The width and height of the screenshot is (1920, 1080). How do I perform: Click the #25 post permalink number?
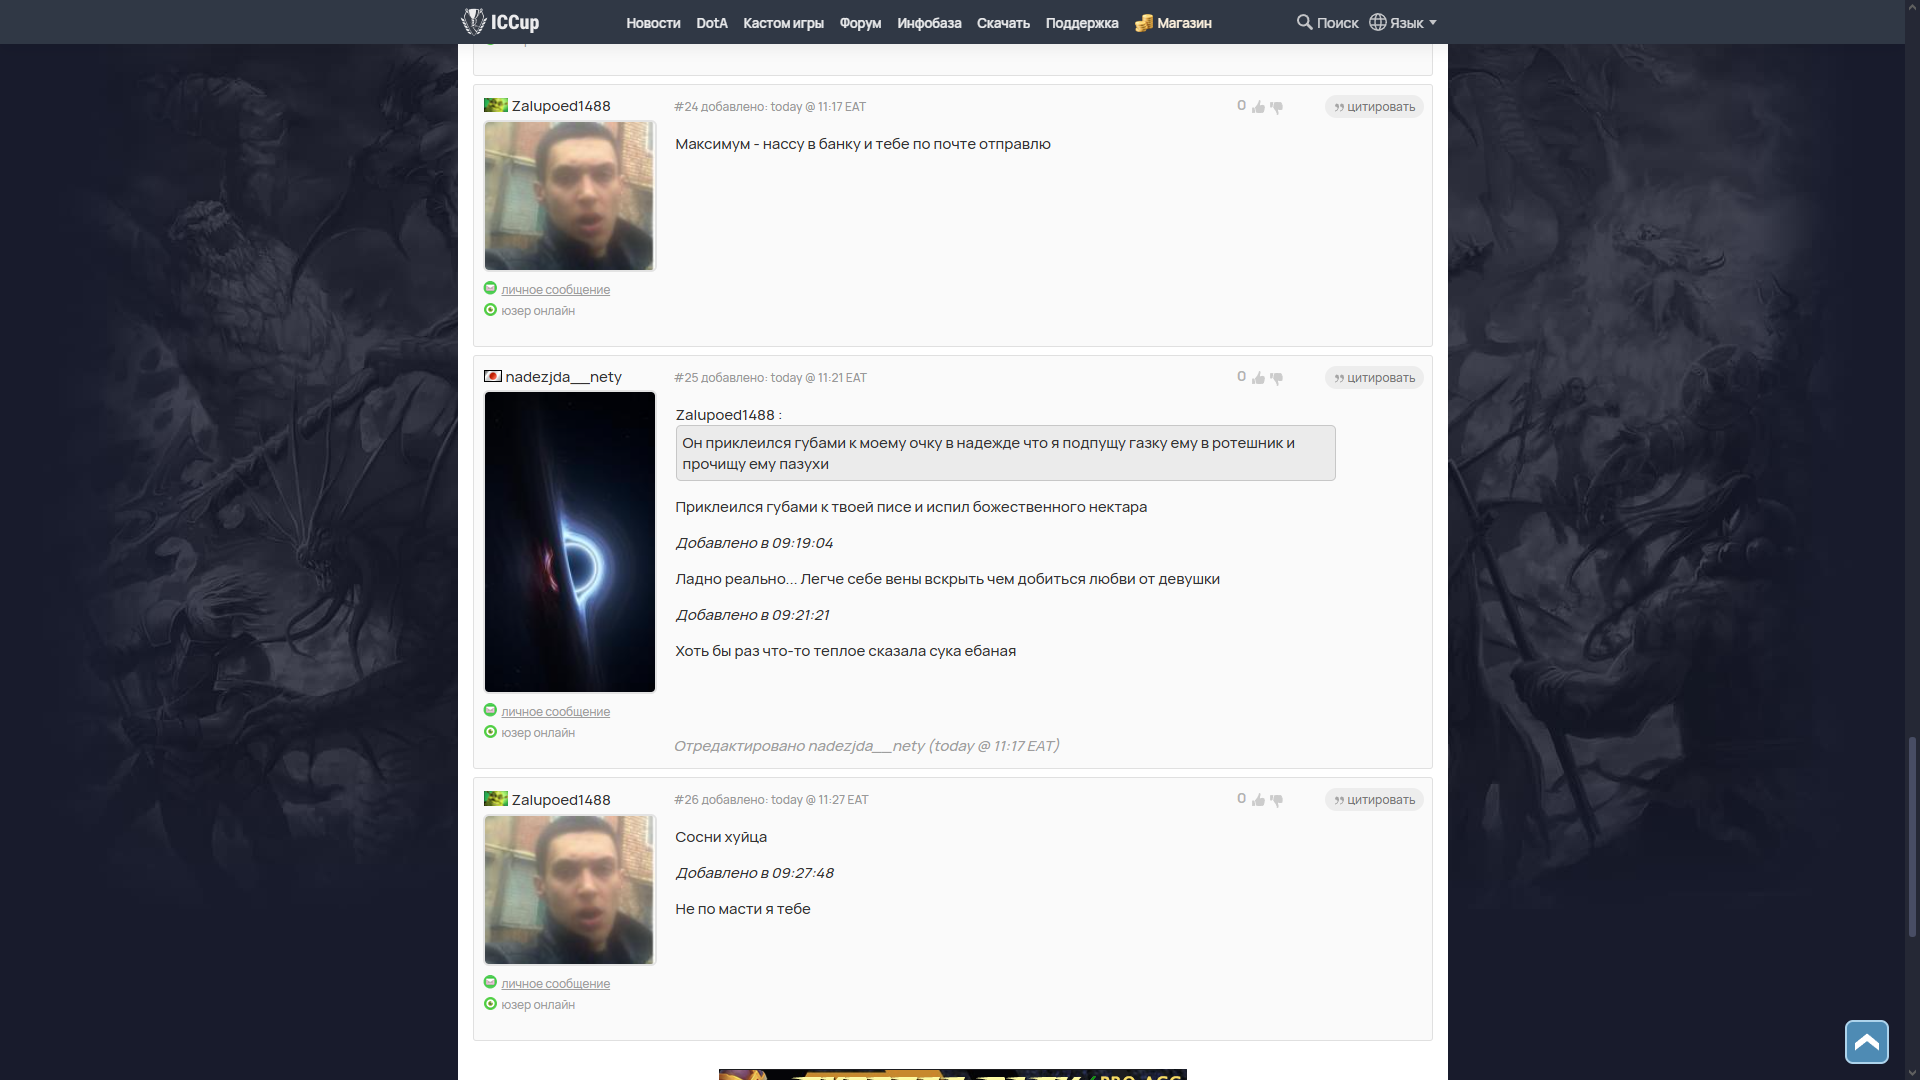pyautogui.click(x=686, y=378)
